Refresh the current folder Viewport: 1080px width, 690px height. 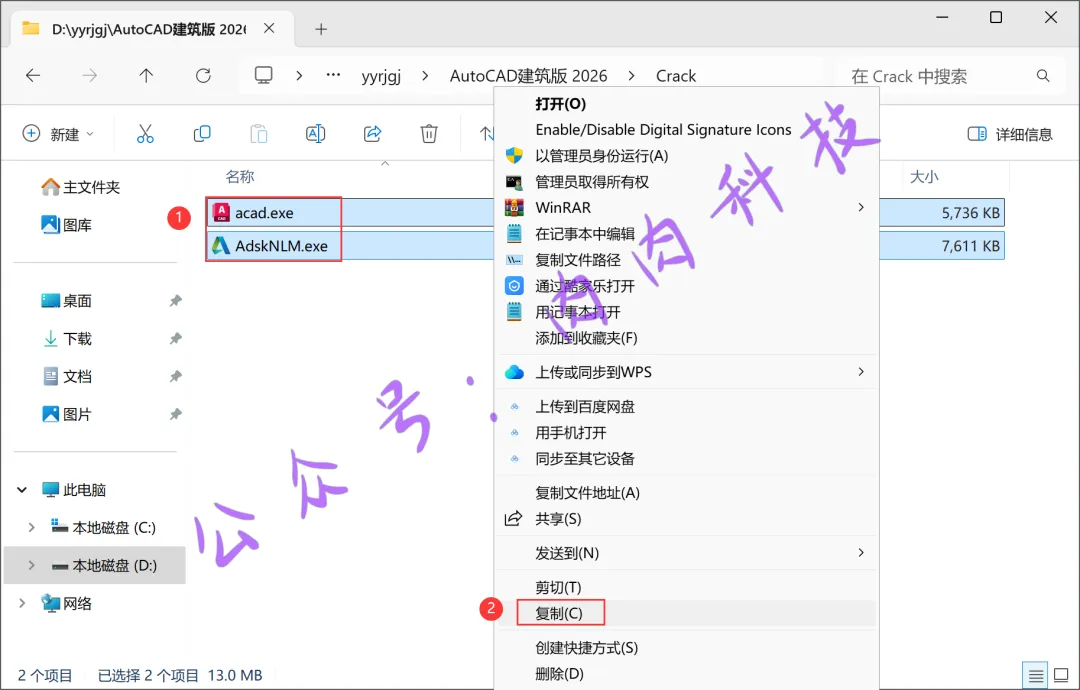pyautogui.click(x=203, y=76)
